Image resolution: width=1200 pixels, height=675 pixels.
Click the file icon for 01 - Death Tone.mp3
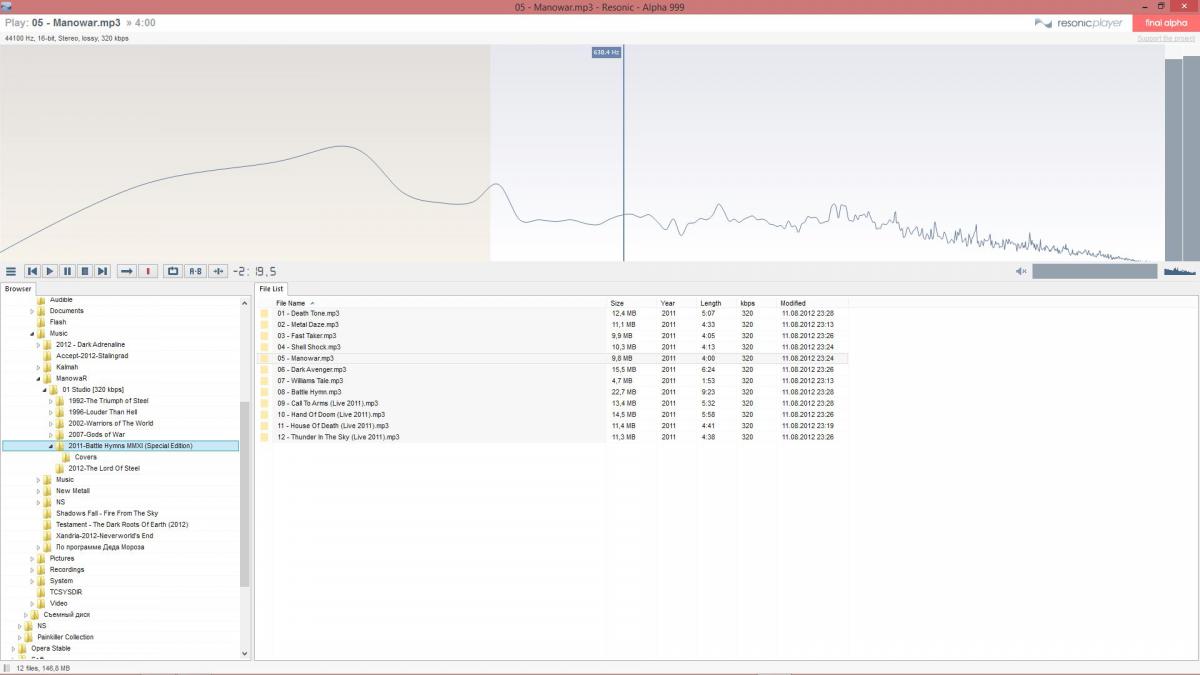265,313
